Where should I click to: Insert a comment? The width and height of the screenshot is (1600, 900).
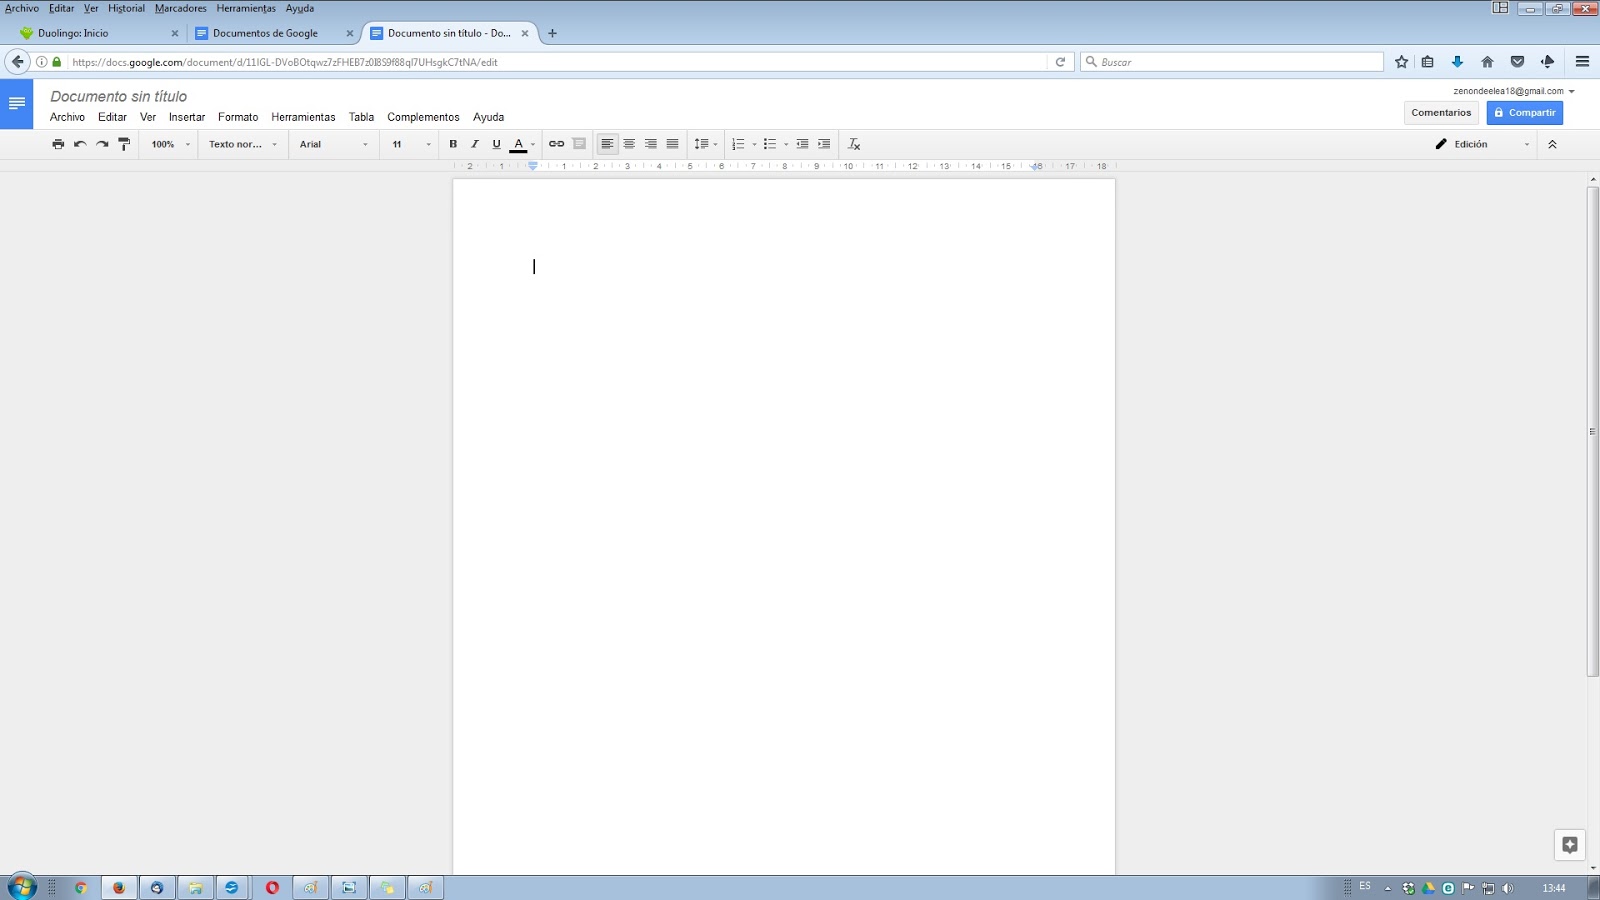tap(580, 143)
